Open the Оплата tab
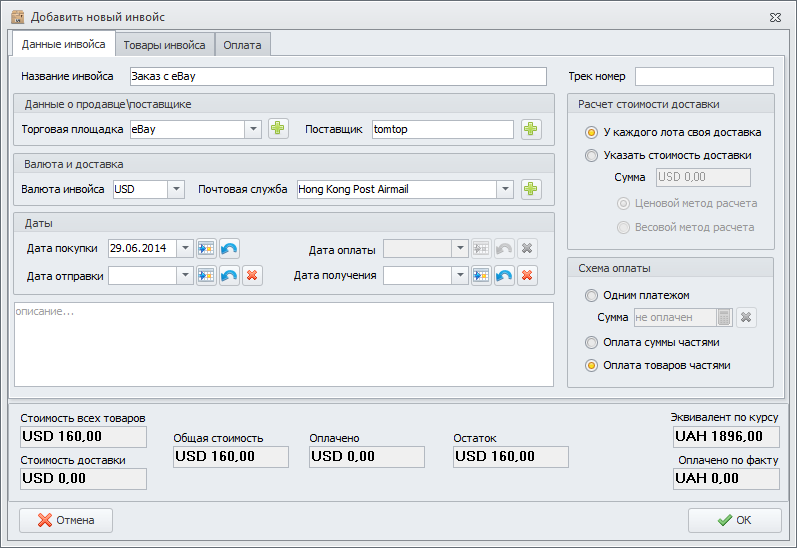Screen dimensions: 797x548 coord(243,45)
